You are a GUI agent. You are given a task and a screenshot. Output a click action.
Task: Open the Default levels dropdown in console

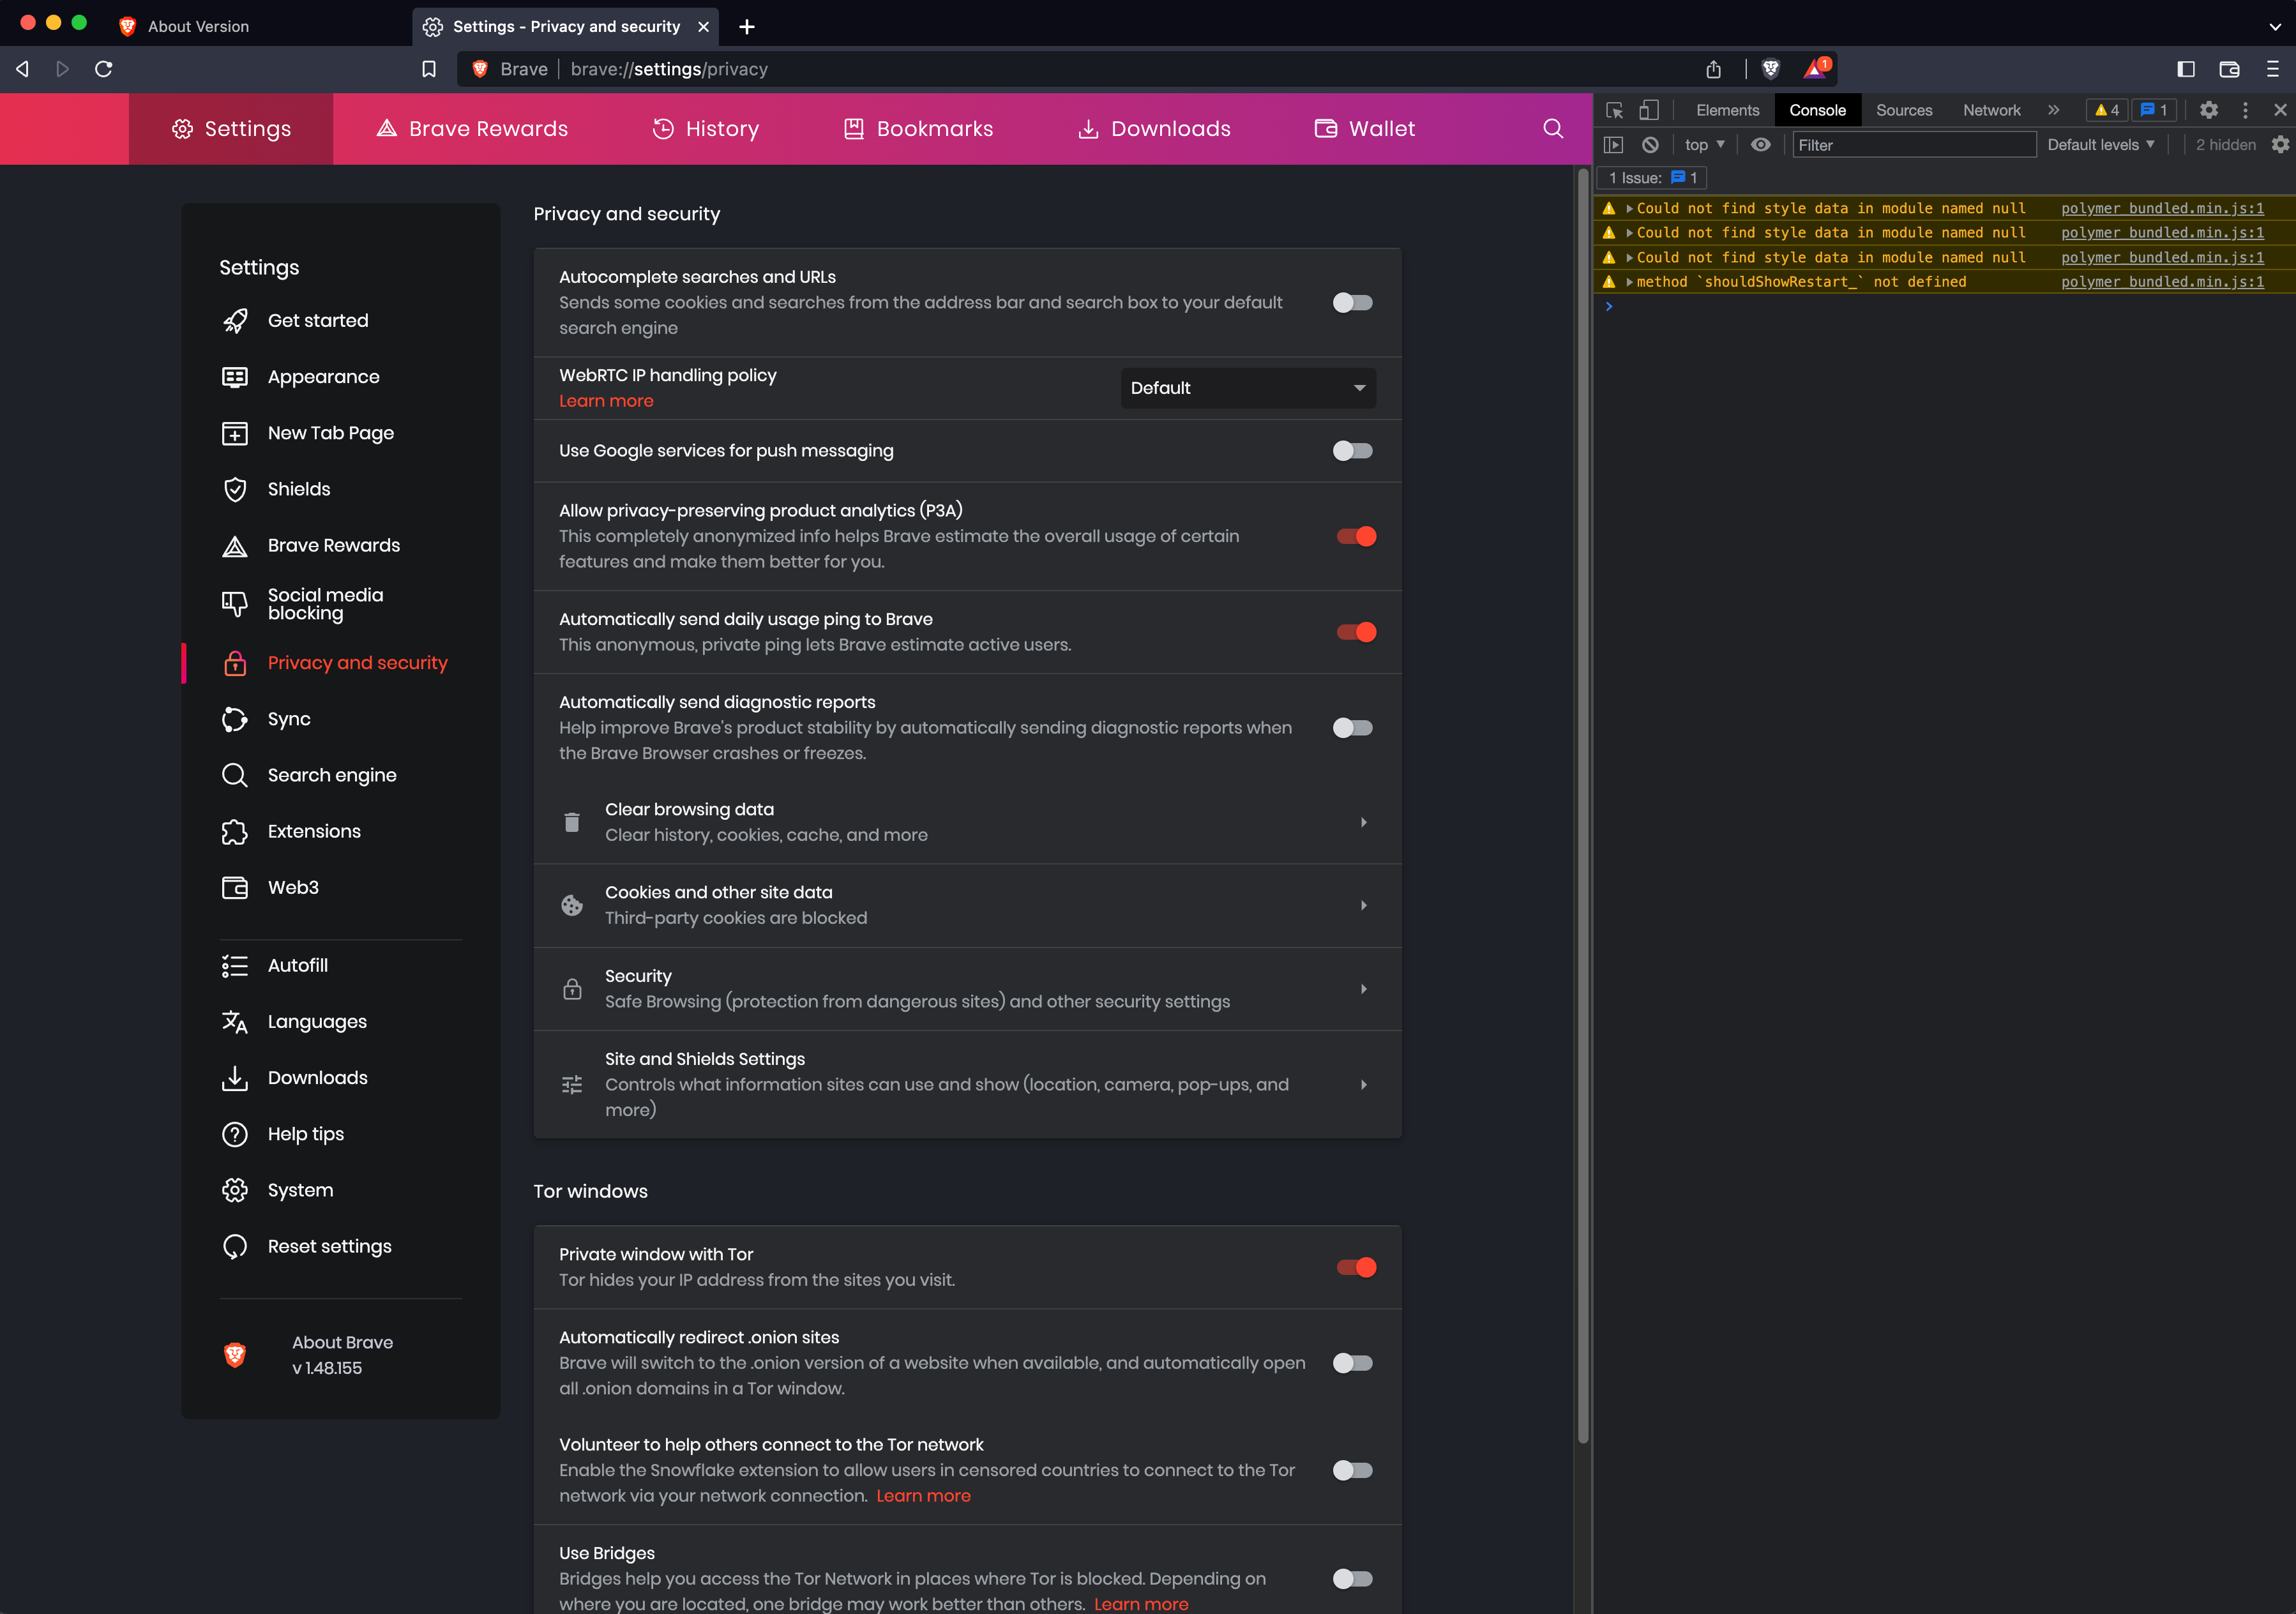coord(2099,144)
